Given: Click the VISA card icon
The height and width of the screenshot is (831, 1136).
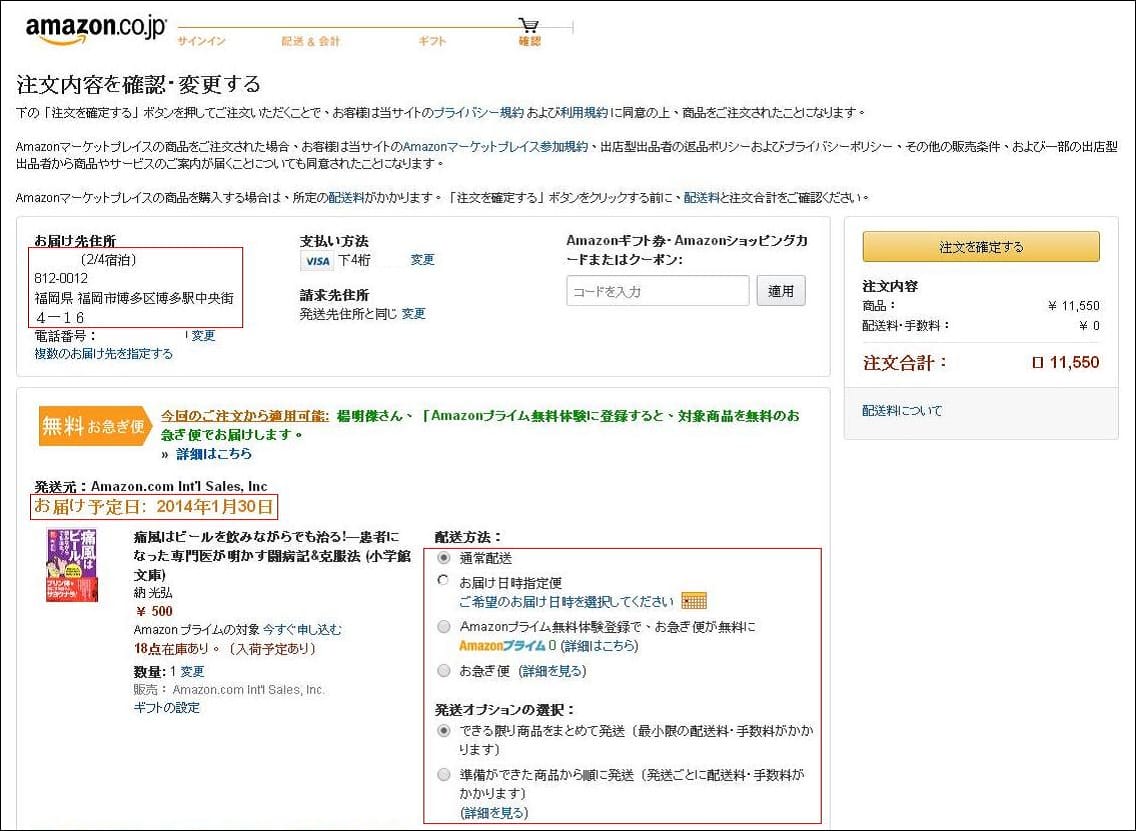Looking at the screenshot, I should pos(315,260).
